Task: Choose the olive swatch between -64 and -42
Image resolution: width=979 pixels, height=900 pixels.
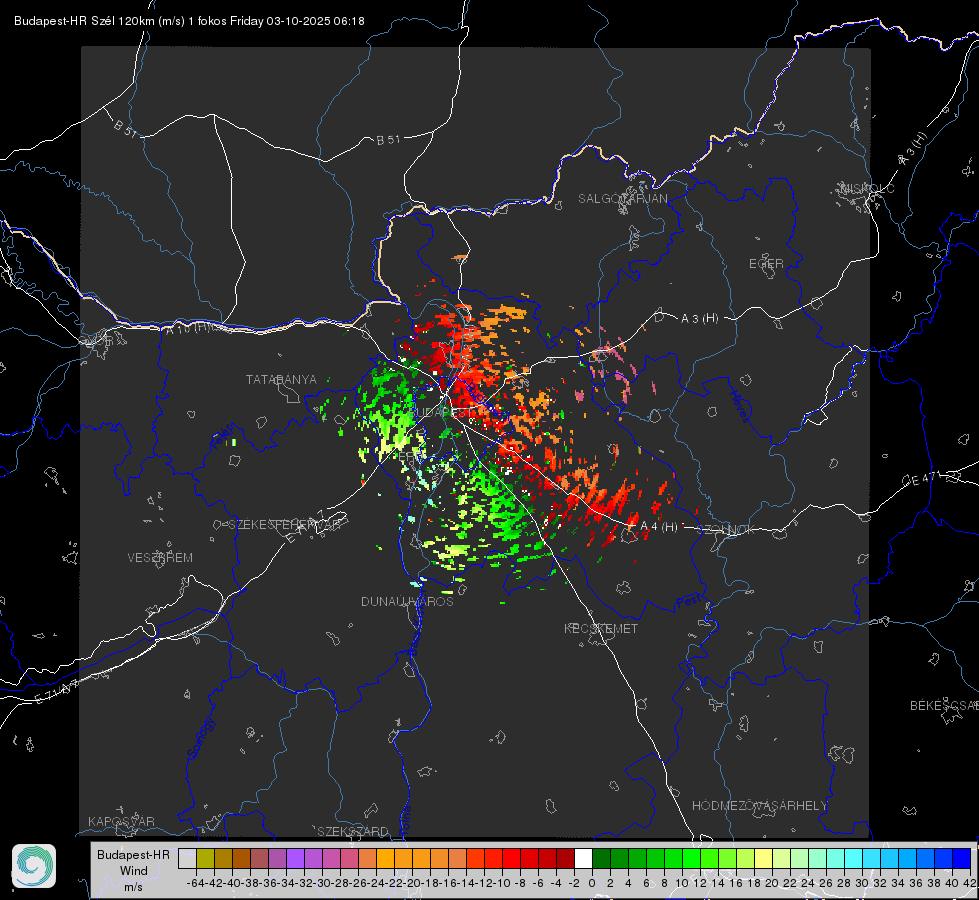Action: tap(205, 858)
